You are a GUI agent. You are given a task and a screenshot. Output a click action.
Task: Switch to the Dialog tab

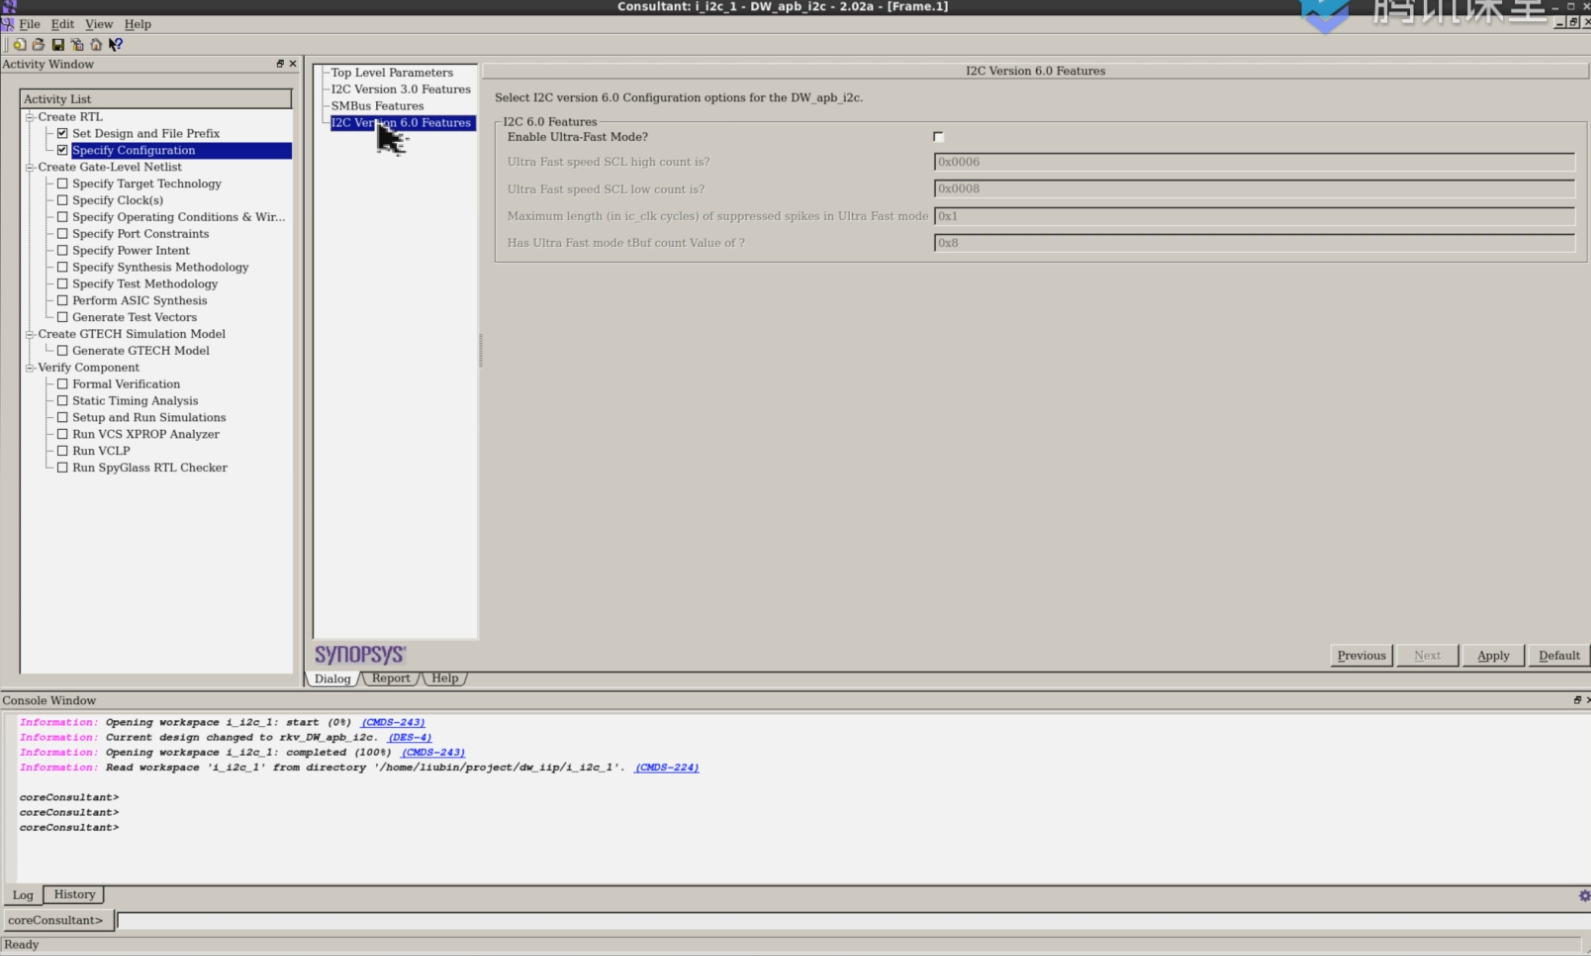pyautogui.click(x=332, y=678)
